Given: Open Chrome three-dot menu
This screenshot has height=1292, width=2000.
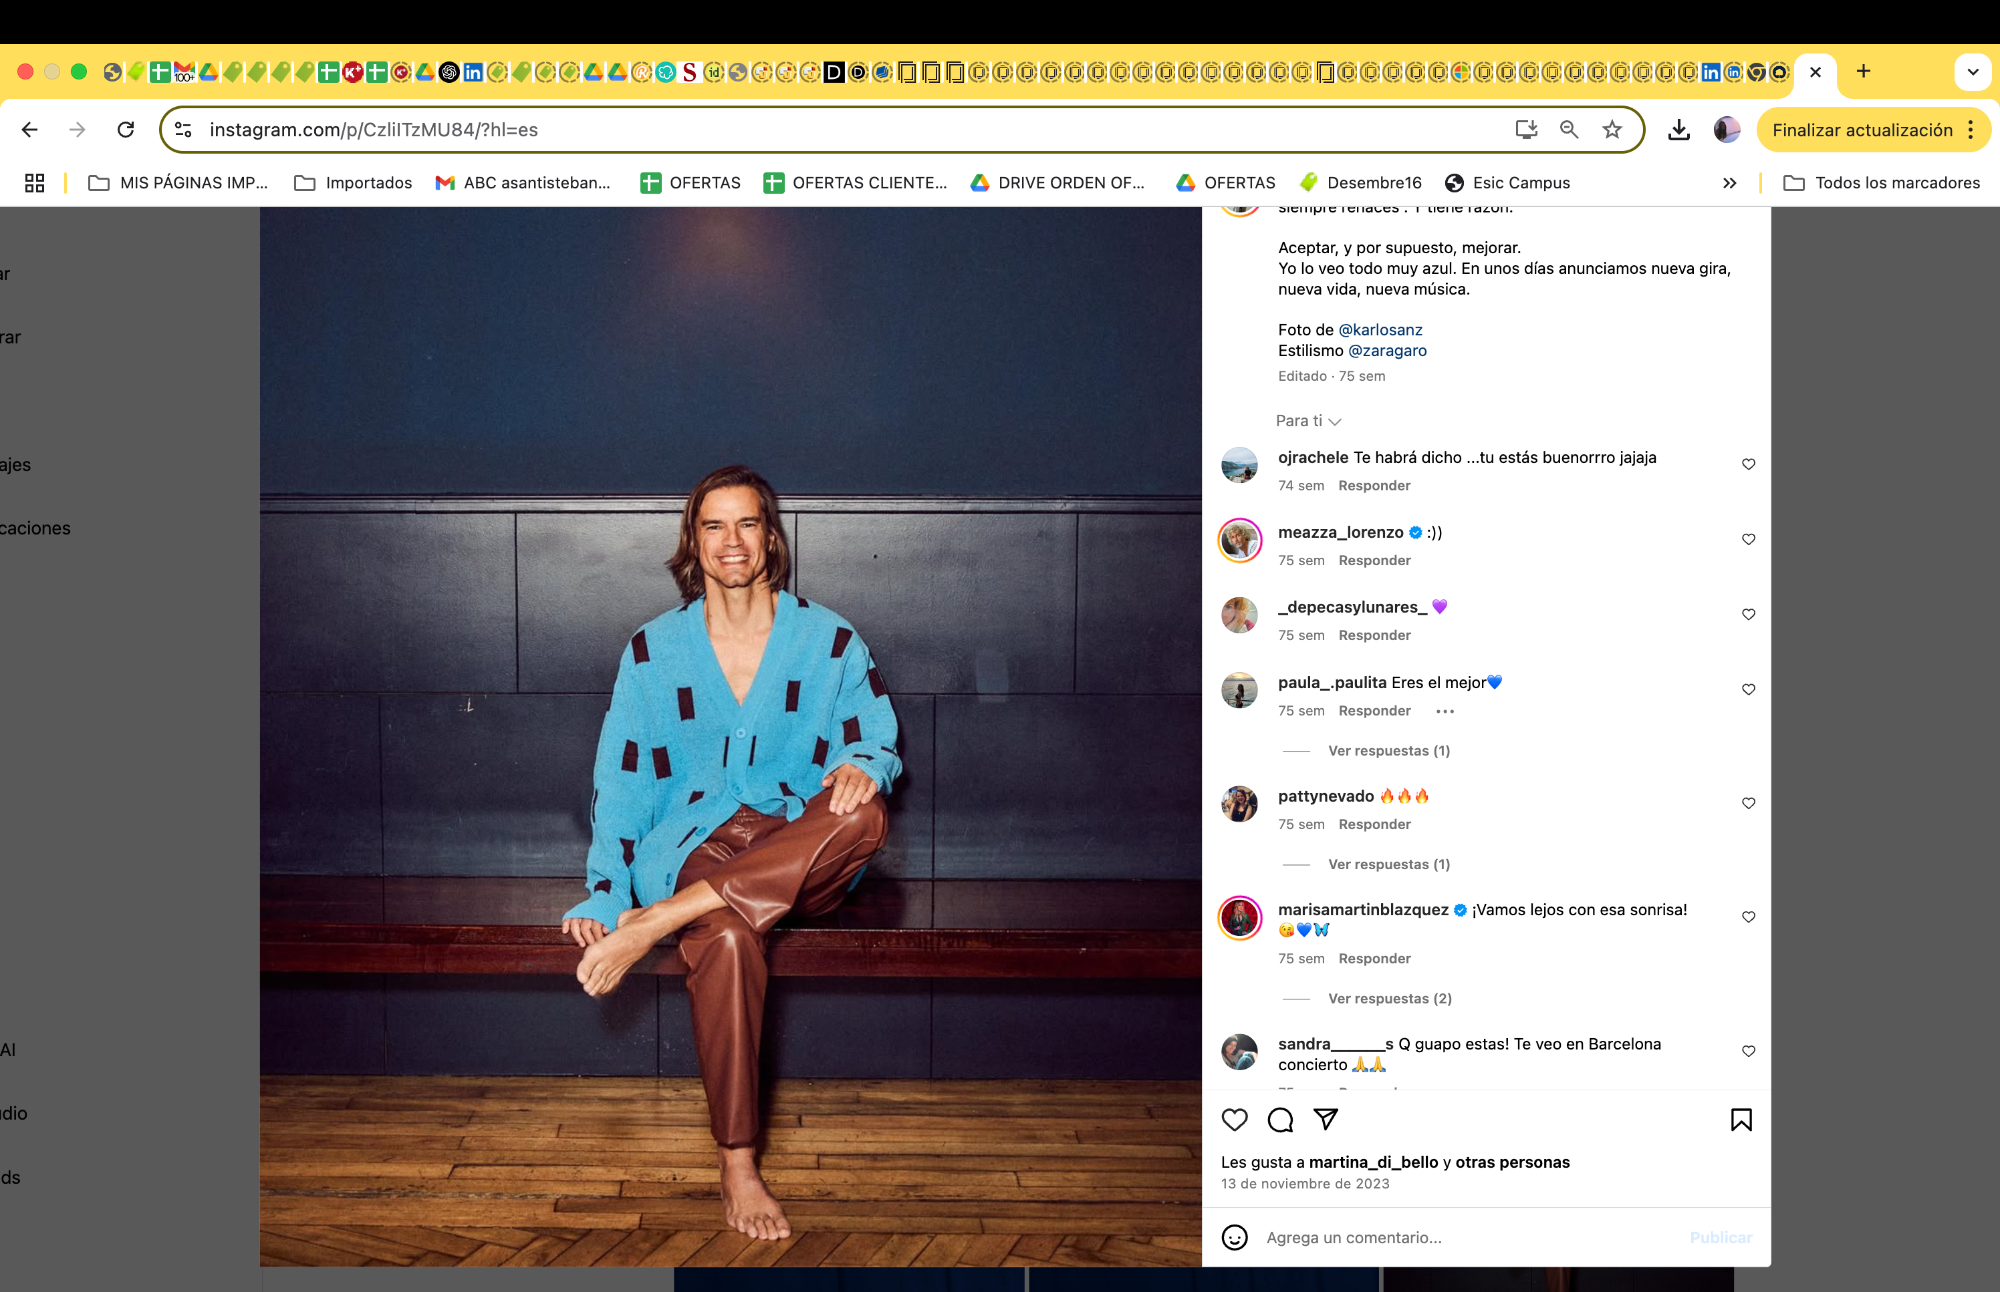Looking at the screenshot, I should 1971,130.
